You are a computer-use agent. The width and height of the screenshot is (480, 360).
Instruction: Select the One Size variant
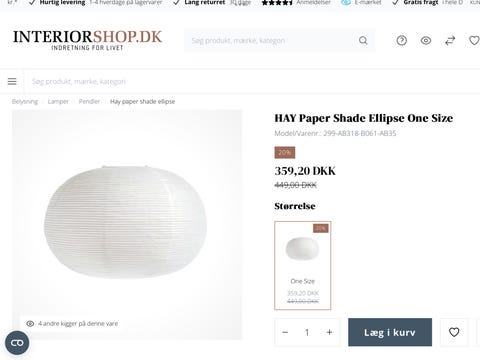point(303,266)
